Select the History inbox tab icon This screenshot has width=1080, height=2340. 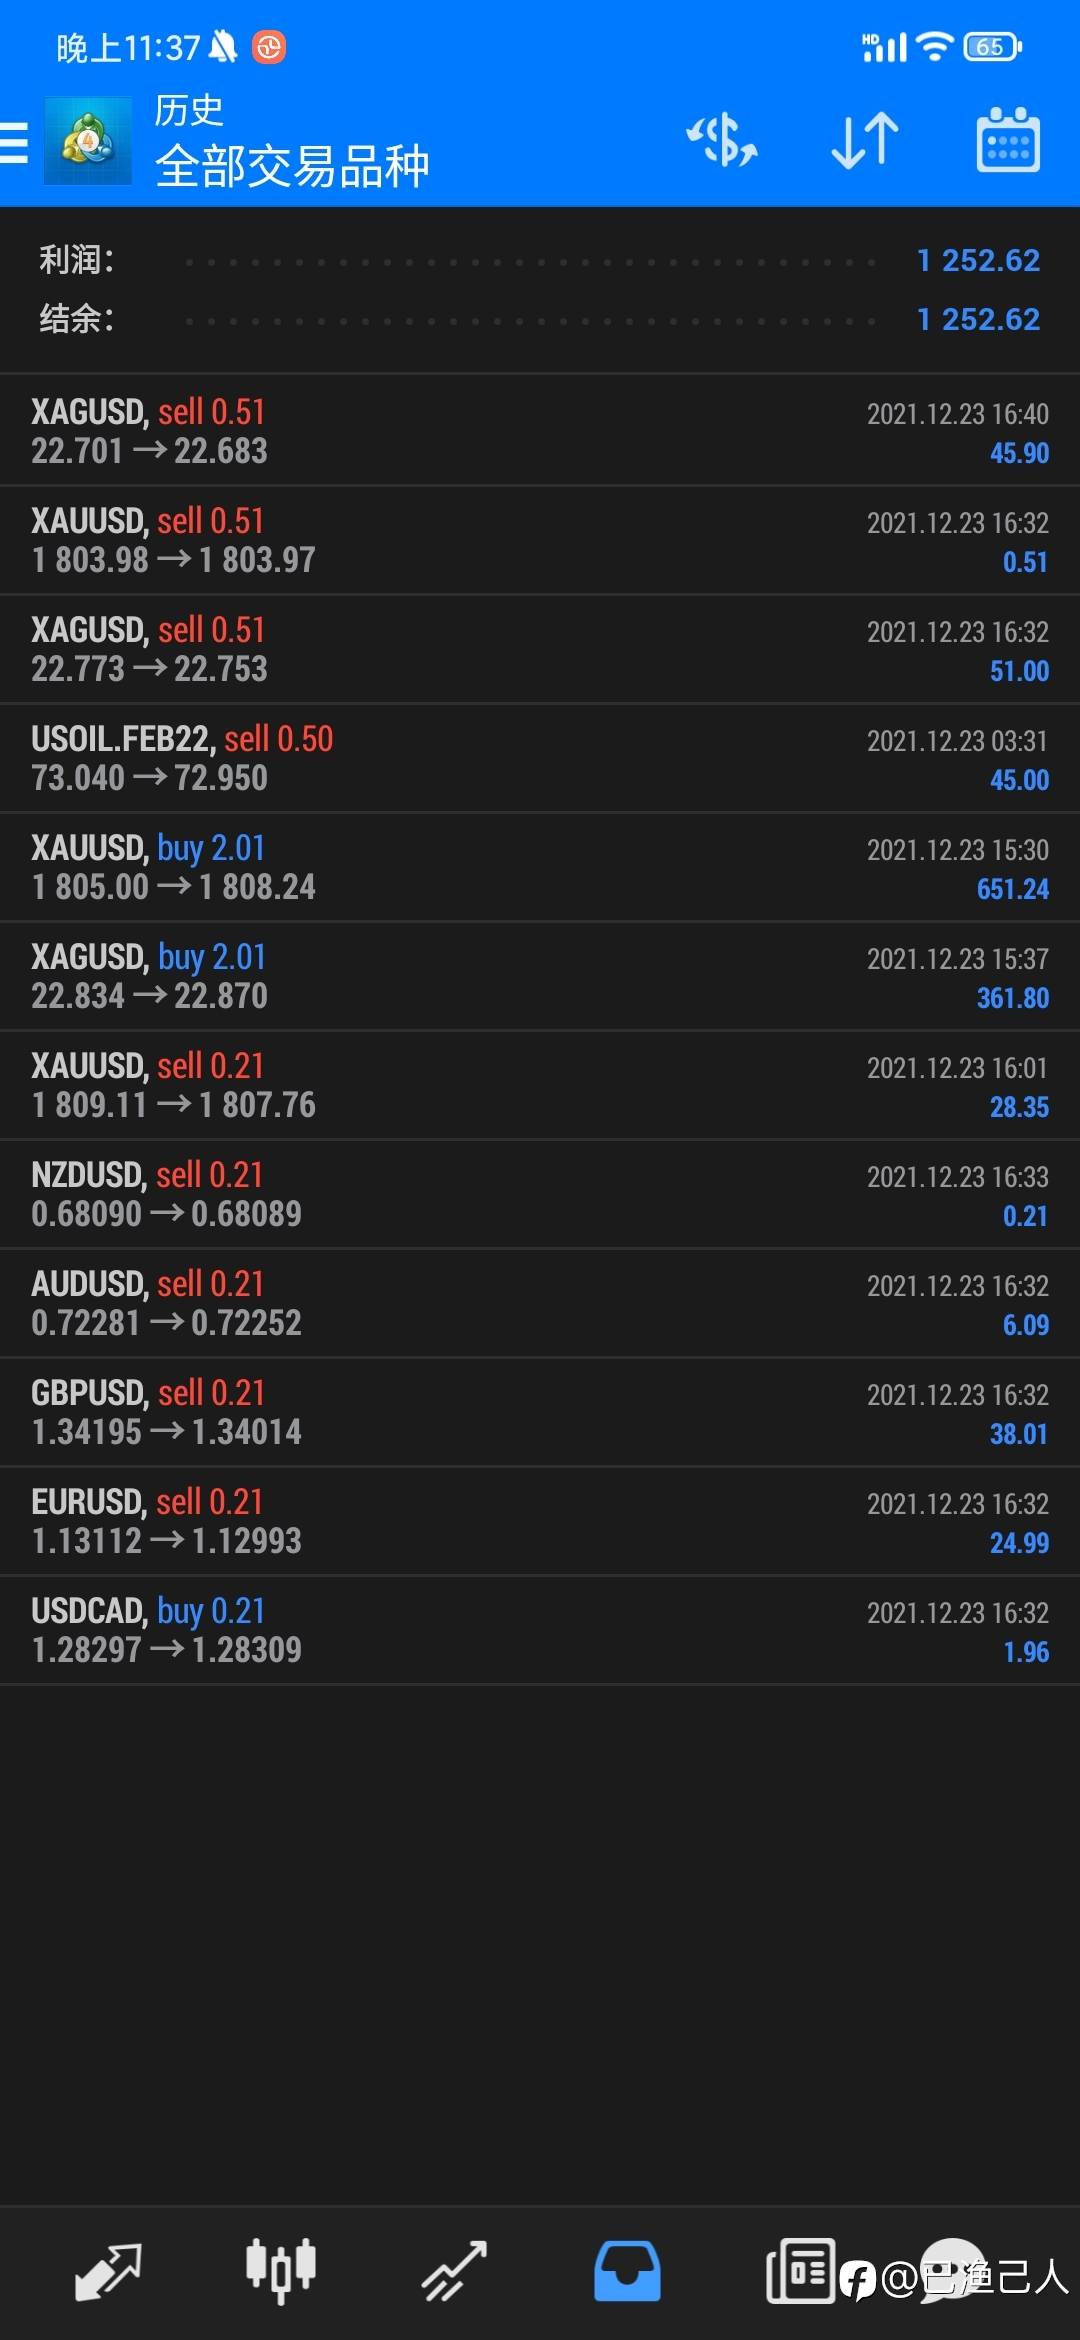627,2271
